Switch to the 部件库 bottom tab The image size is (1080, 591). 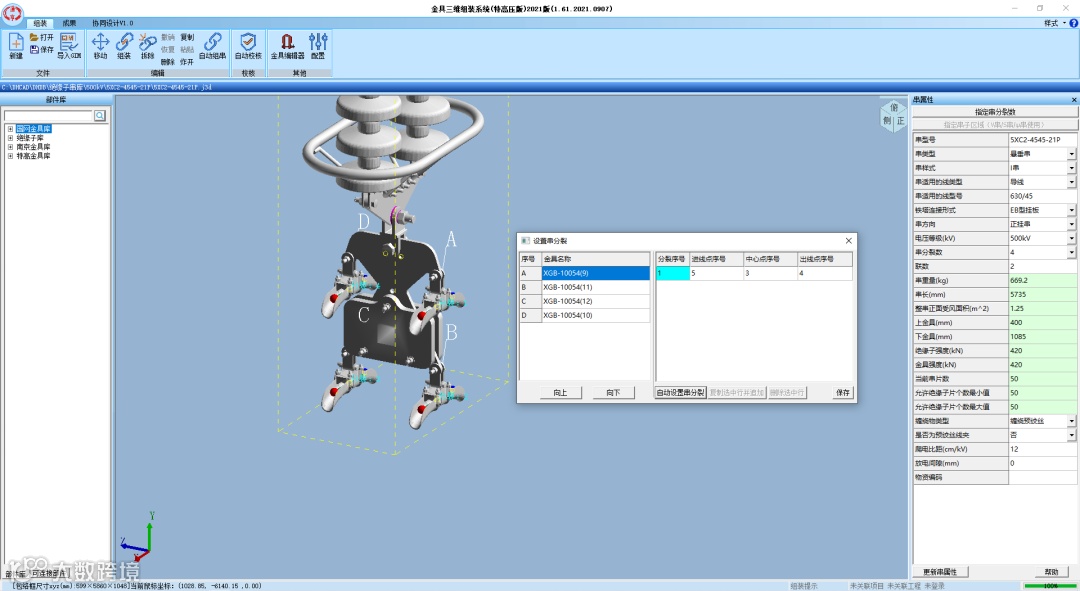pos(14,573)
